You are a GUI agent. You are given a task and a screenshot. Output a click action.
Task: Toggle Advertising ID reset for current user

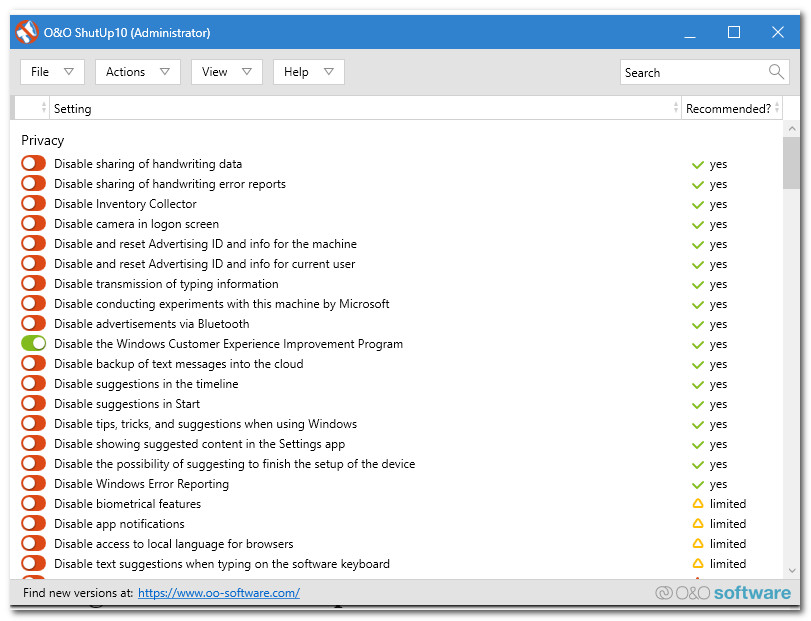[34, 263]
